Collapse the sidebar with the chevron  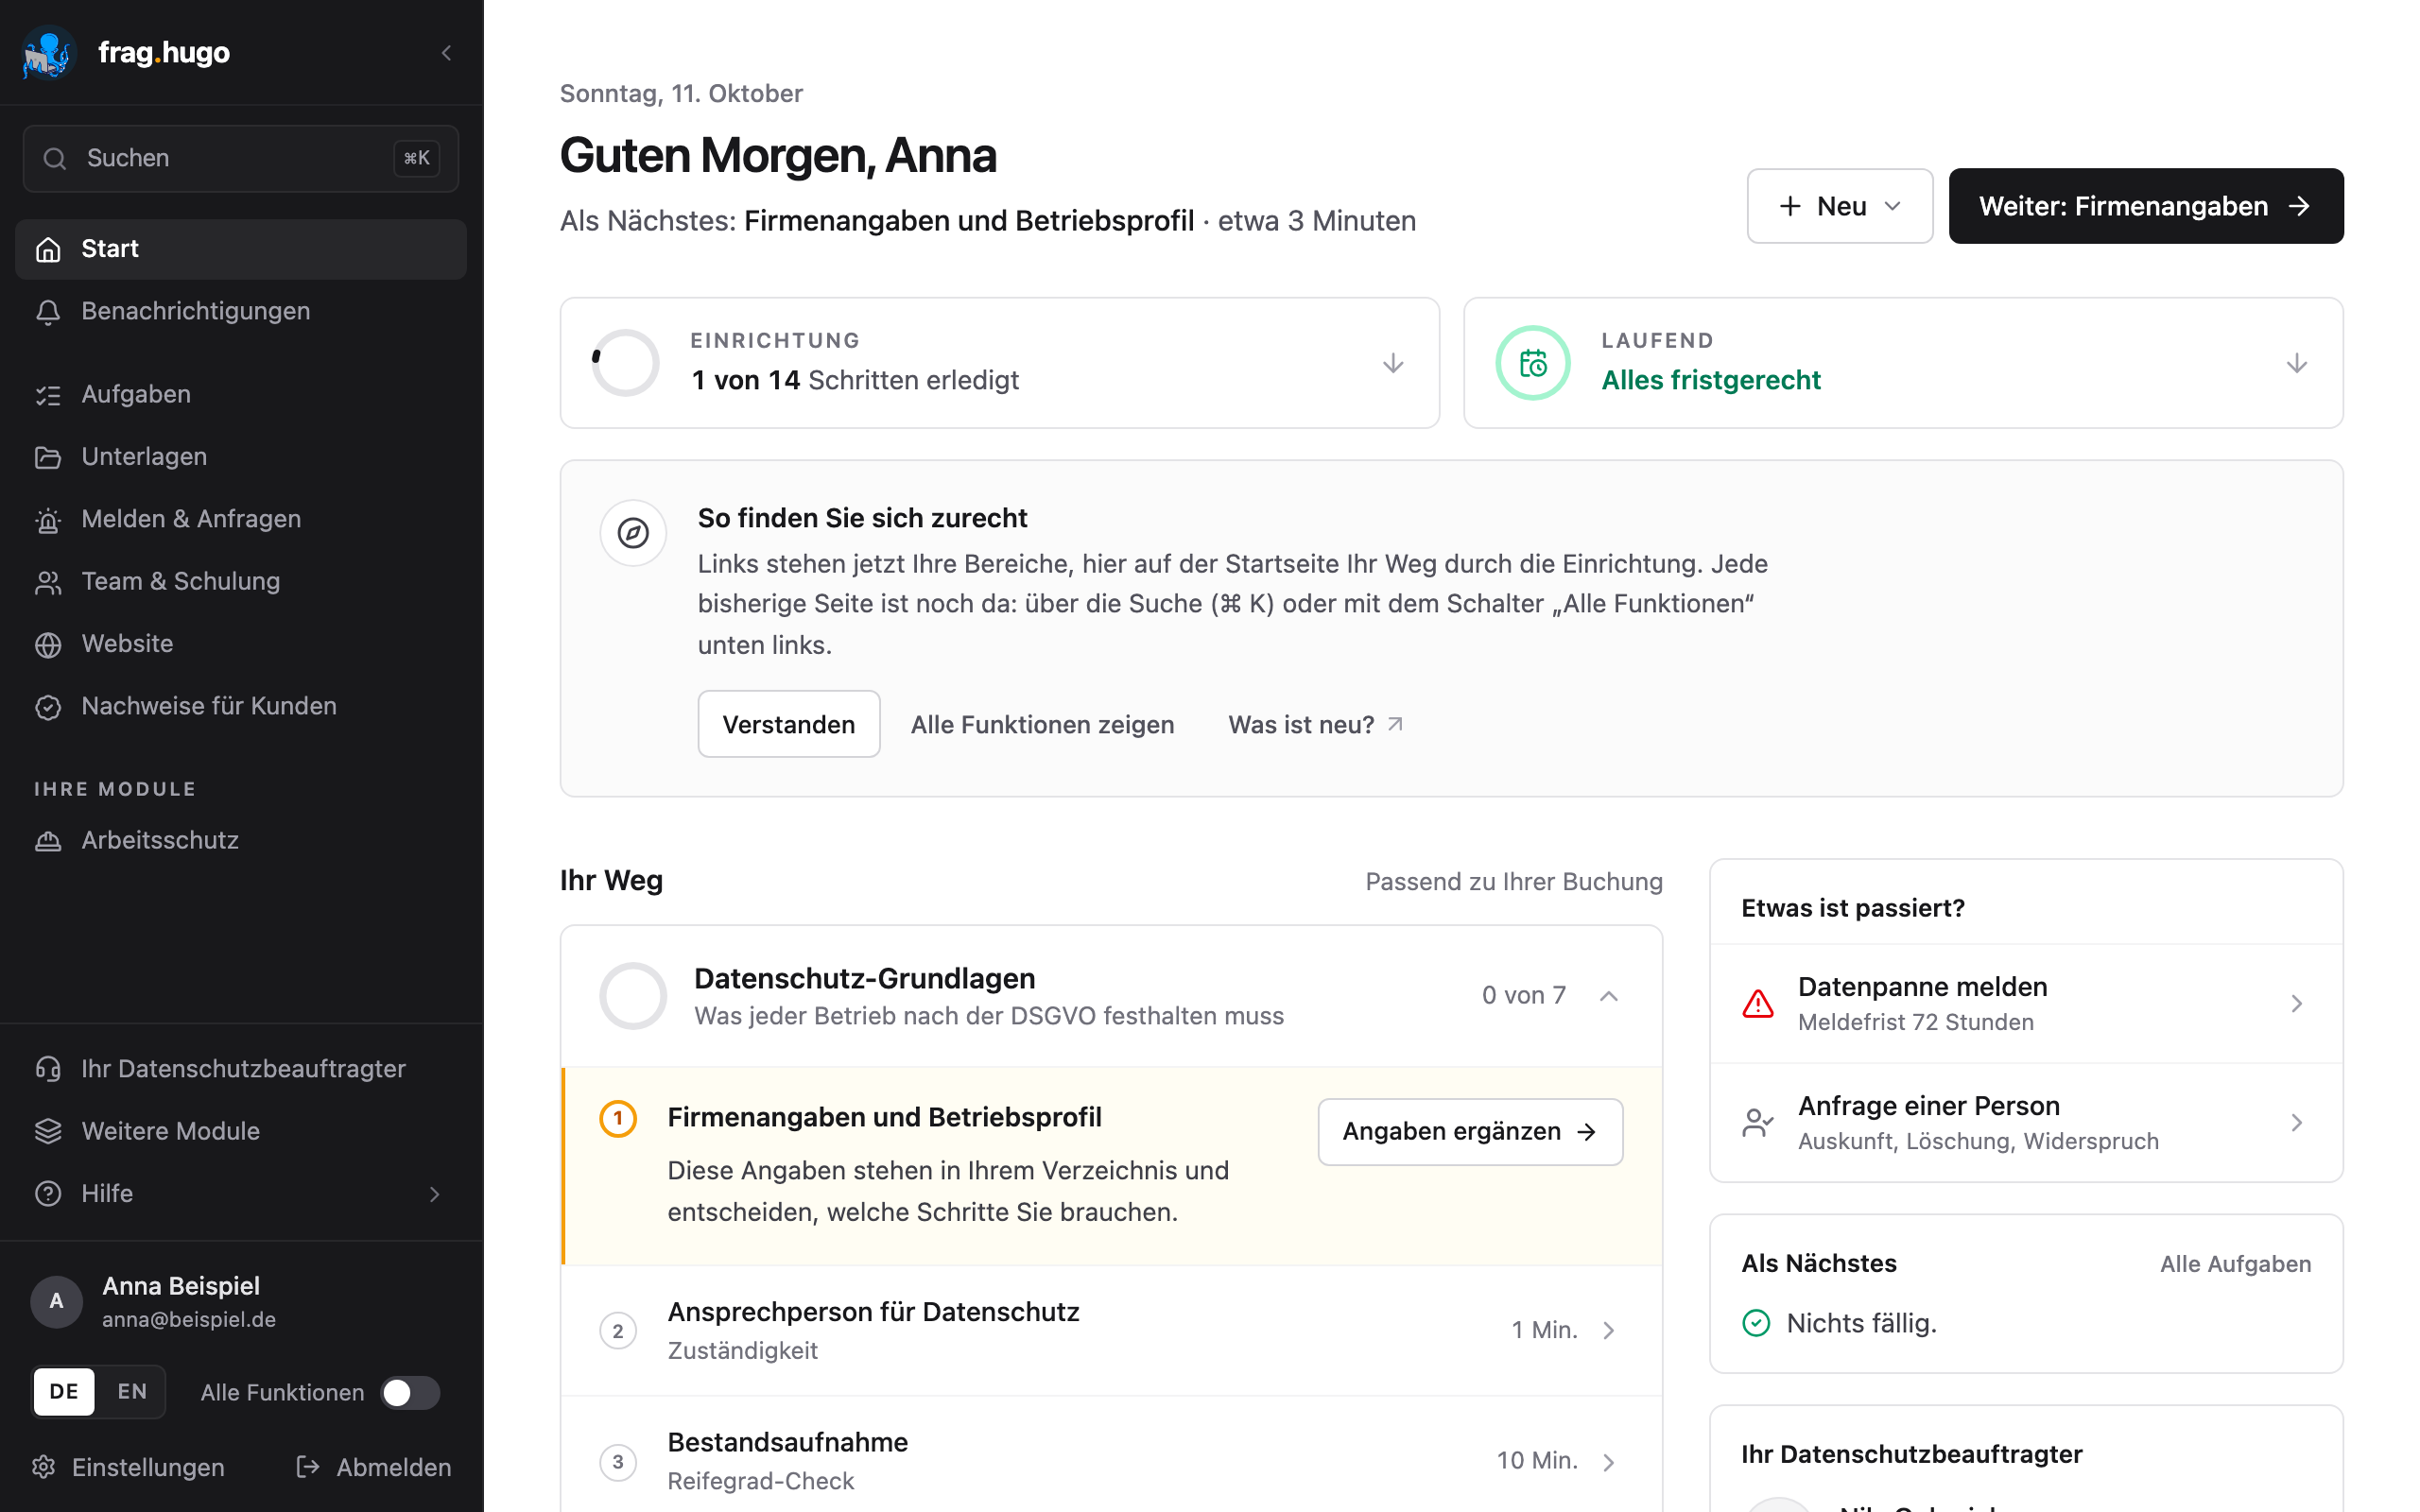(446, 52)
